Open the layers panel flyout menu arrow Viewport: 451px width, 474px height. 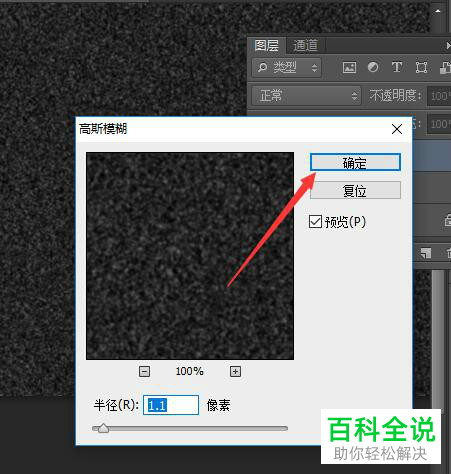point(448,46)
